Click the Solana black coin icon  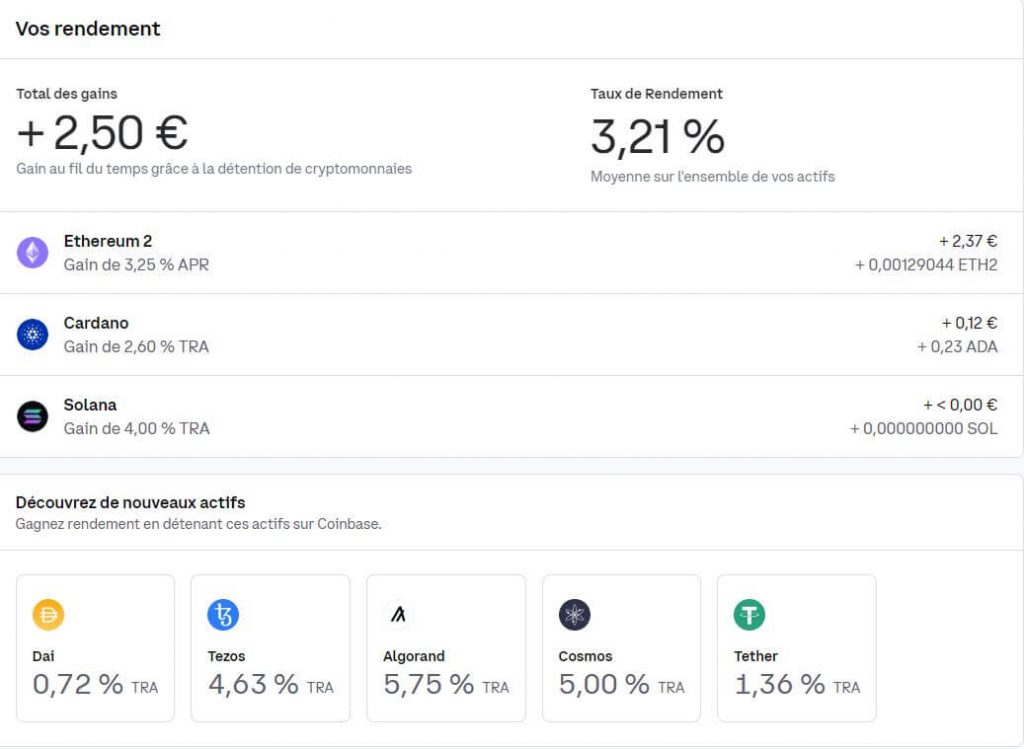coord(33,417)
